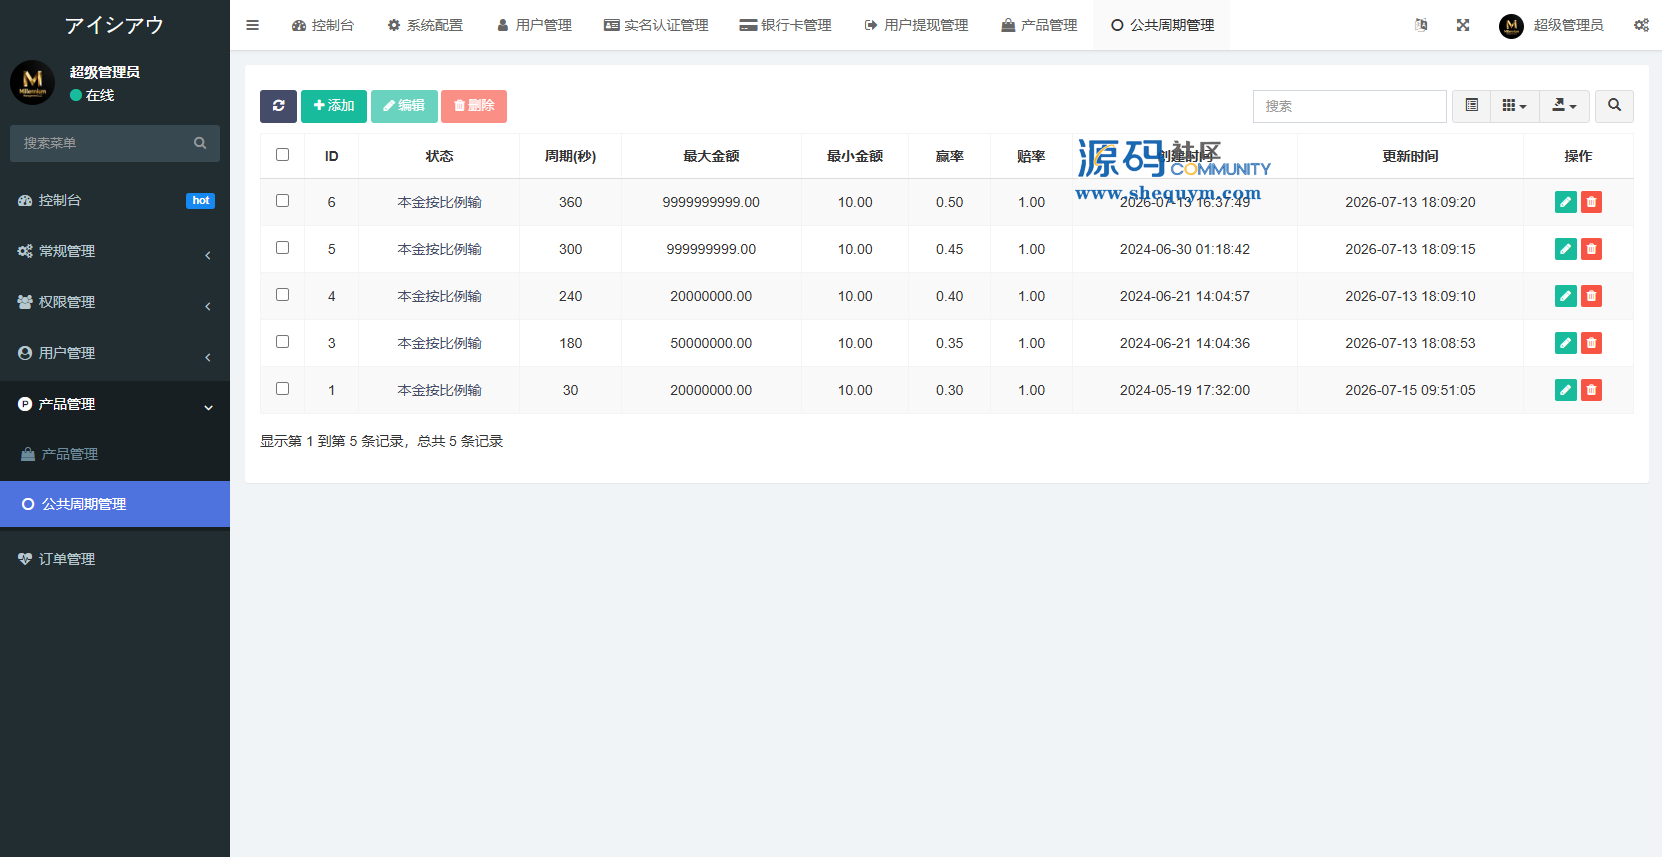Check the checkbox for row ID 4

282,295
